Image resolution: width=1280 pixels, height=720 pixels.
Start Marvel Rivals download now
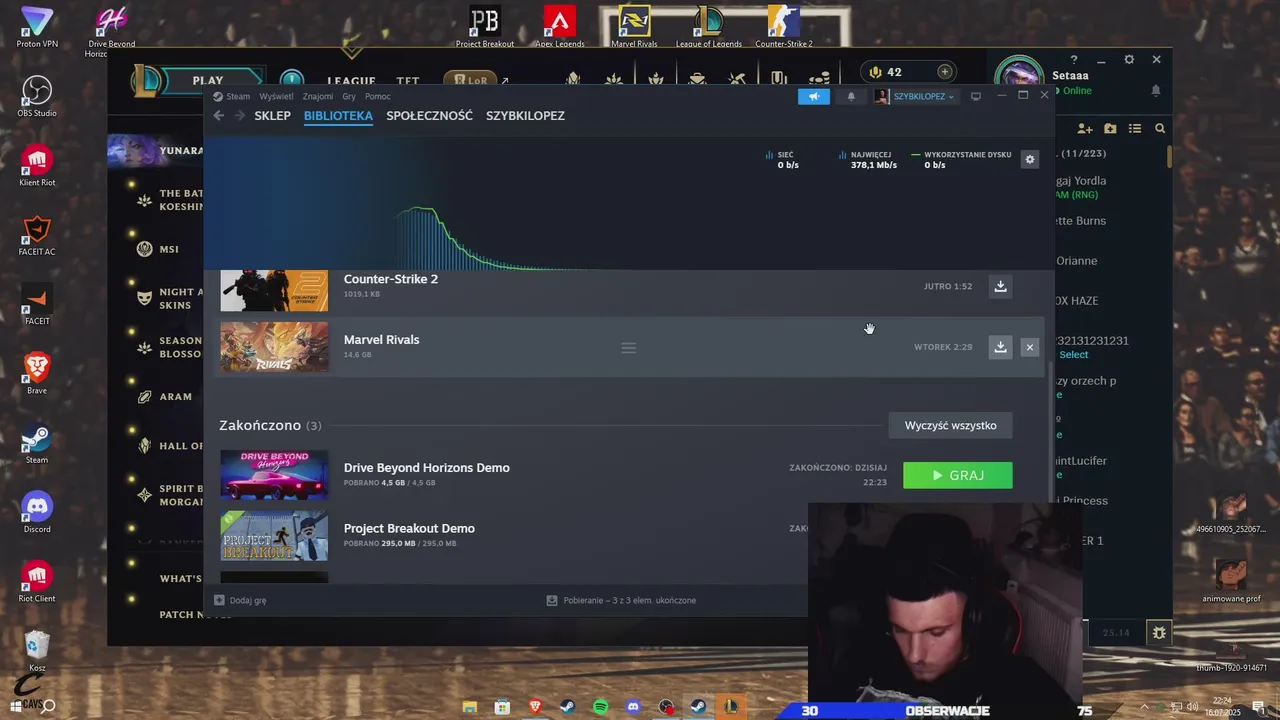1000,347
